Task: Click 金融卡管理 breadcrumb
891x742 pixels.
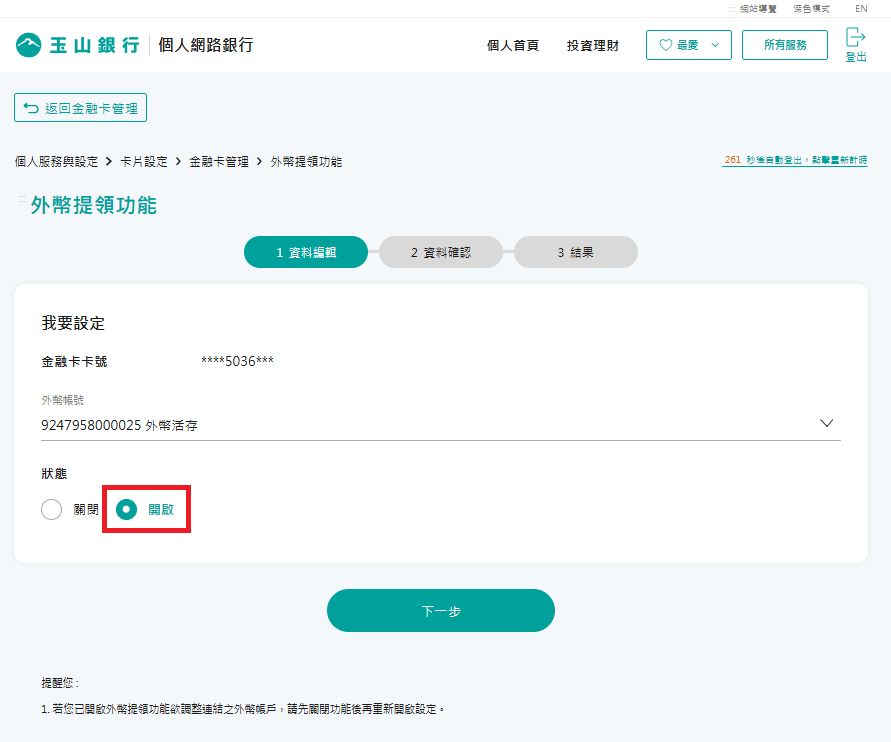Action: point(219,162)
